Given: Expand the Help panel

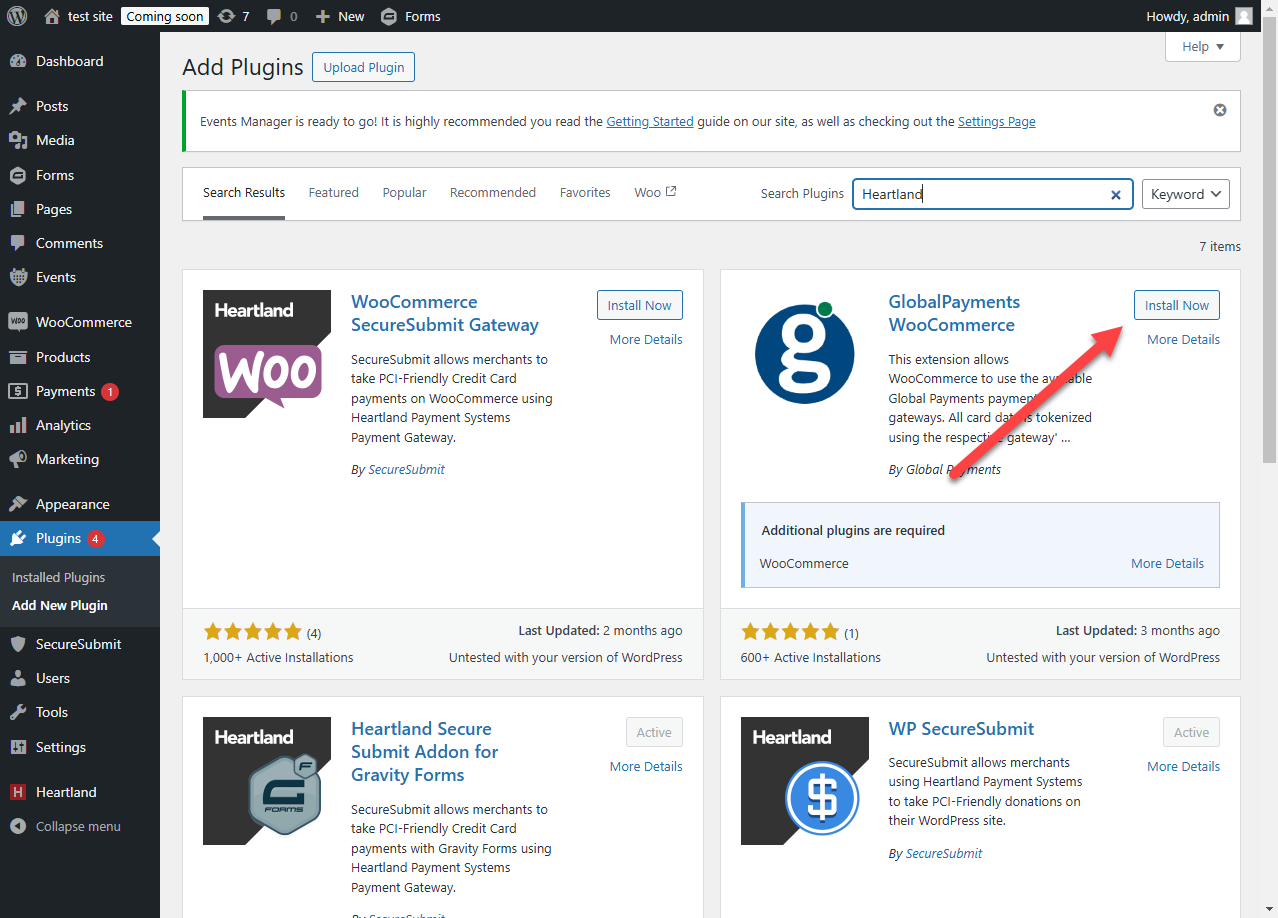Looking at the screenshot, I should pos(1202,47).
